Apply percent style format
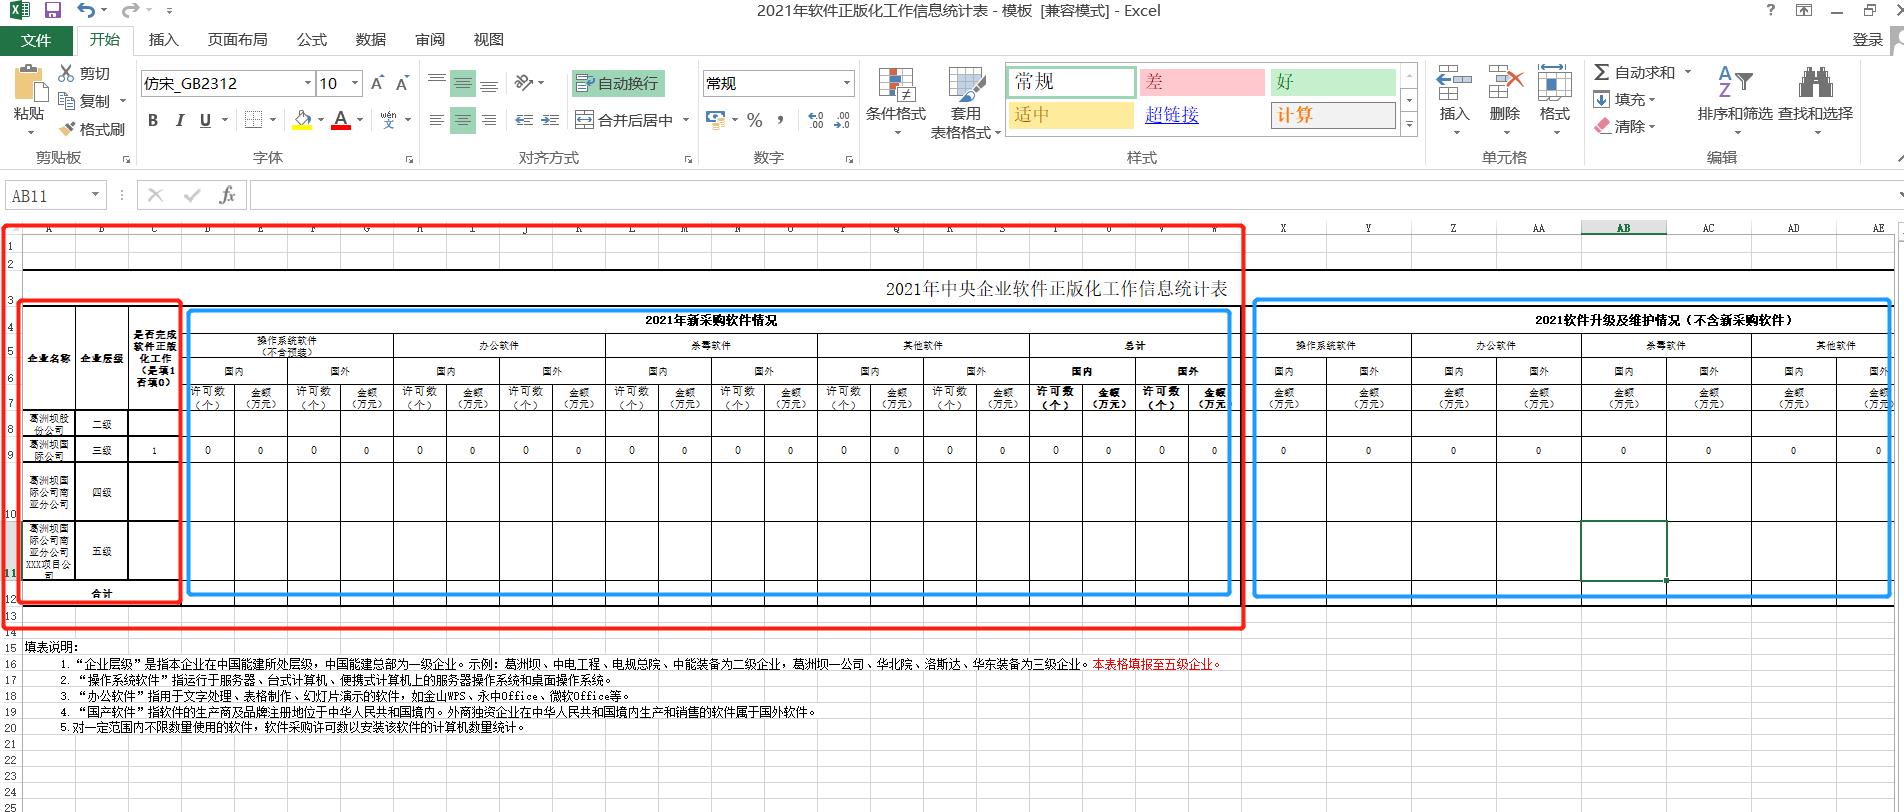Screen dimensions: 1904x812 tap(755, 120)
